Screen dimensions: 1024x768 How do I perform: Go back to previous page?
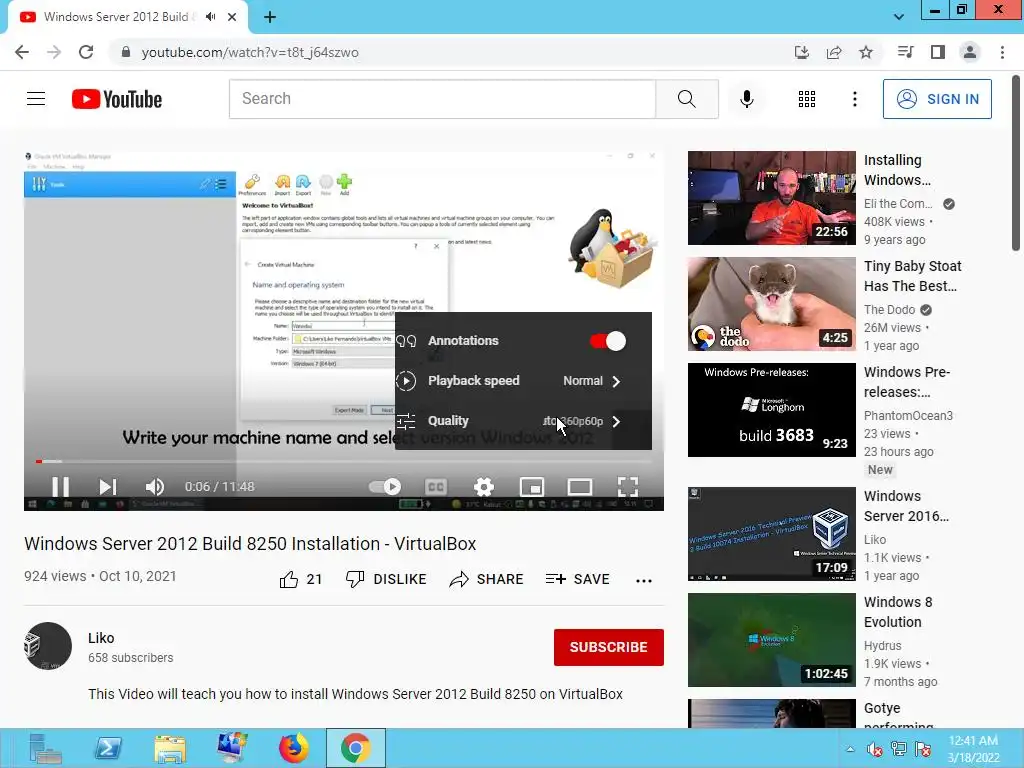tap(22, 52)
